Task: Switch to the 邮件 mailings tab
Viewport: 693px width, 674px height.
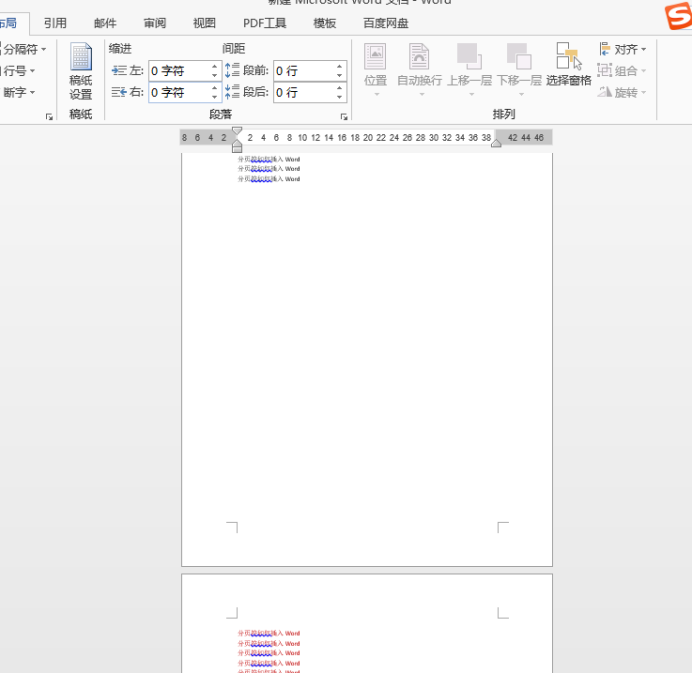Action: (105, 23)
